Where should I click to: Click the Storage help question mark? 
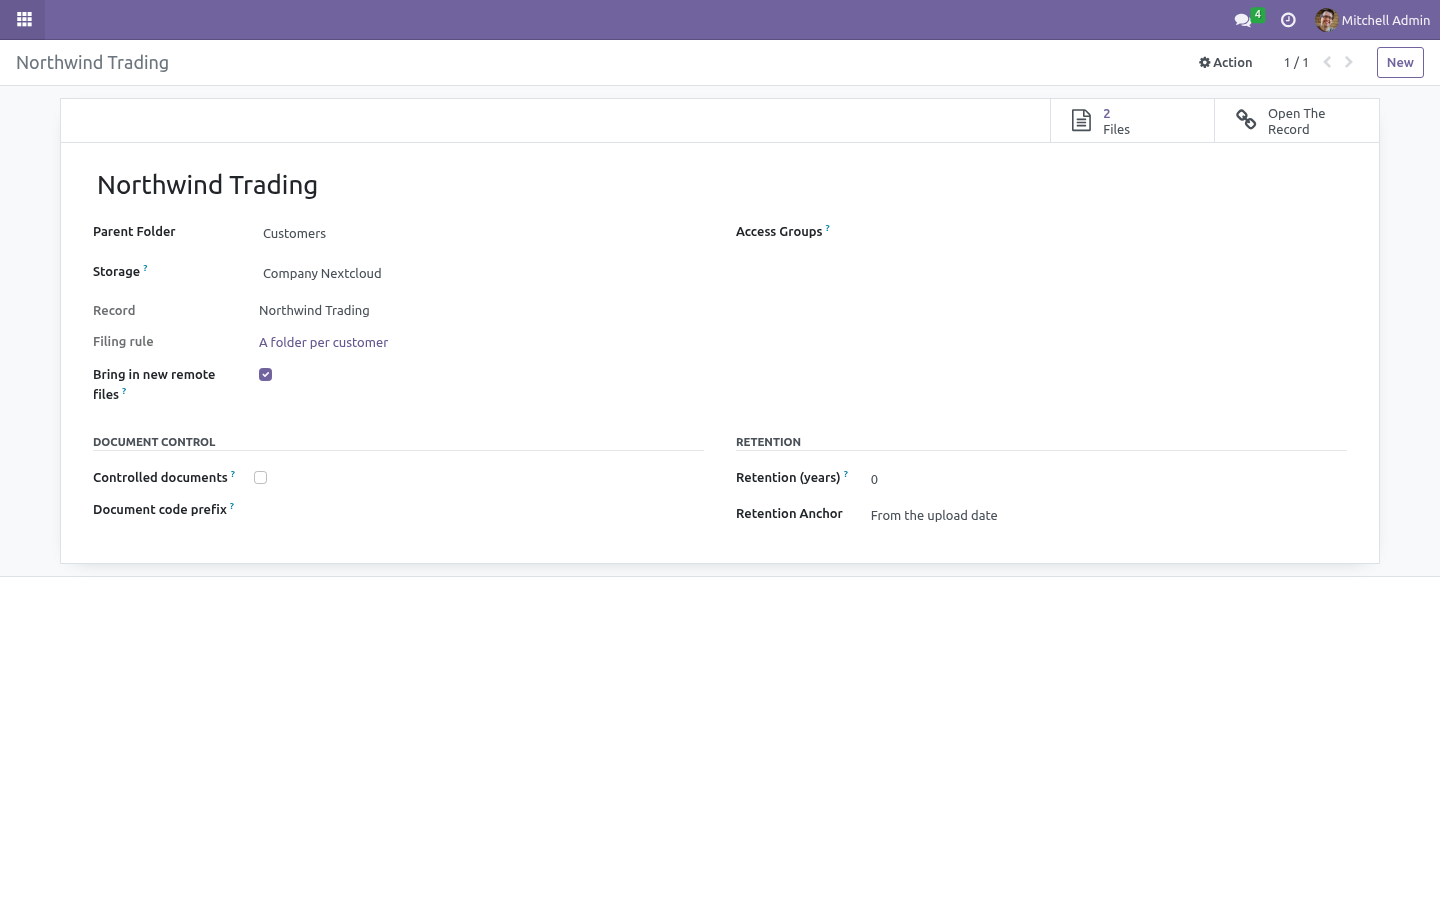click(145, 268)
